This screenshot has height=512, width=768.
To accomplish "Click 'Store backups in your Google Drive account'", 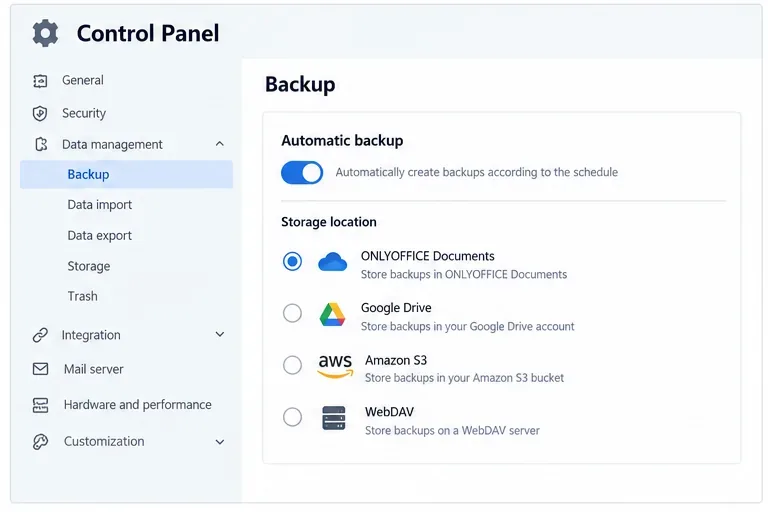I will (x=468, y=326).
